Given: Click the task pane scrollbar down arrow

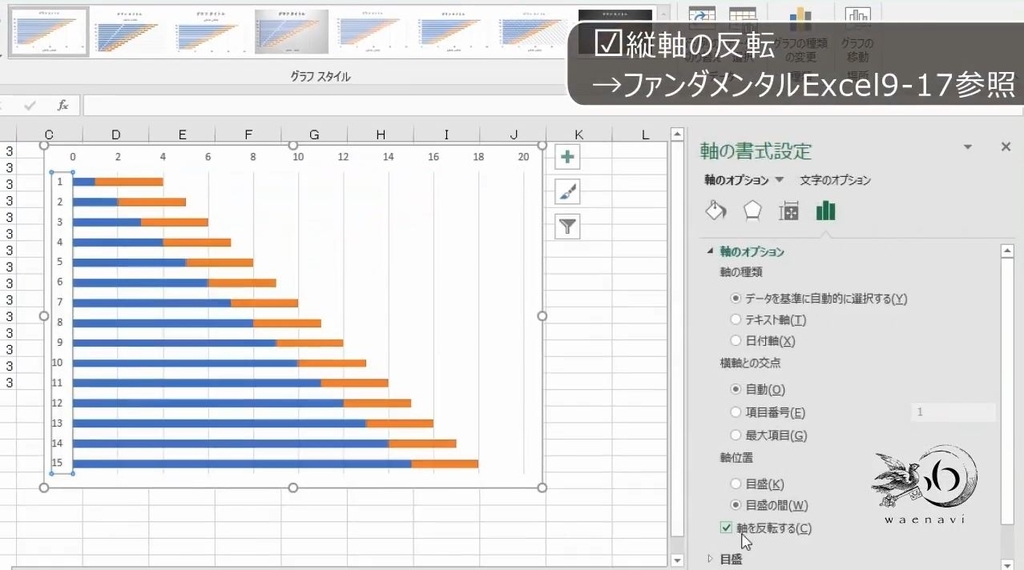Looking at the screenshot, I should click(1007, 565).
